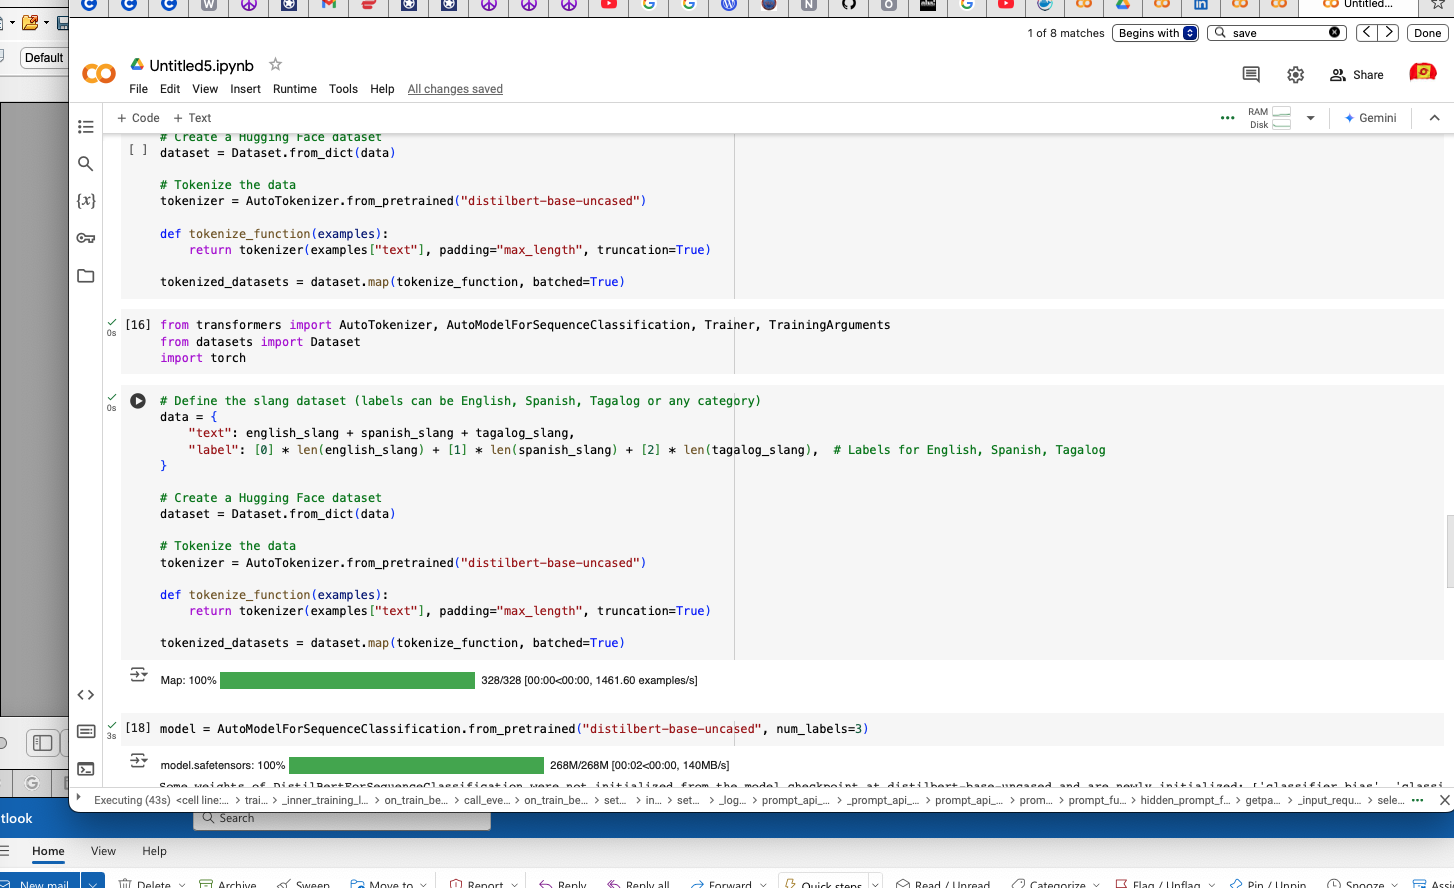Viewport: 1454px width, 888px height.
Task: Open the code snippets panel
Action: coord(86,694)
